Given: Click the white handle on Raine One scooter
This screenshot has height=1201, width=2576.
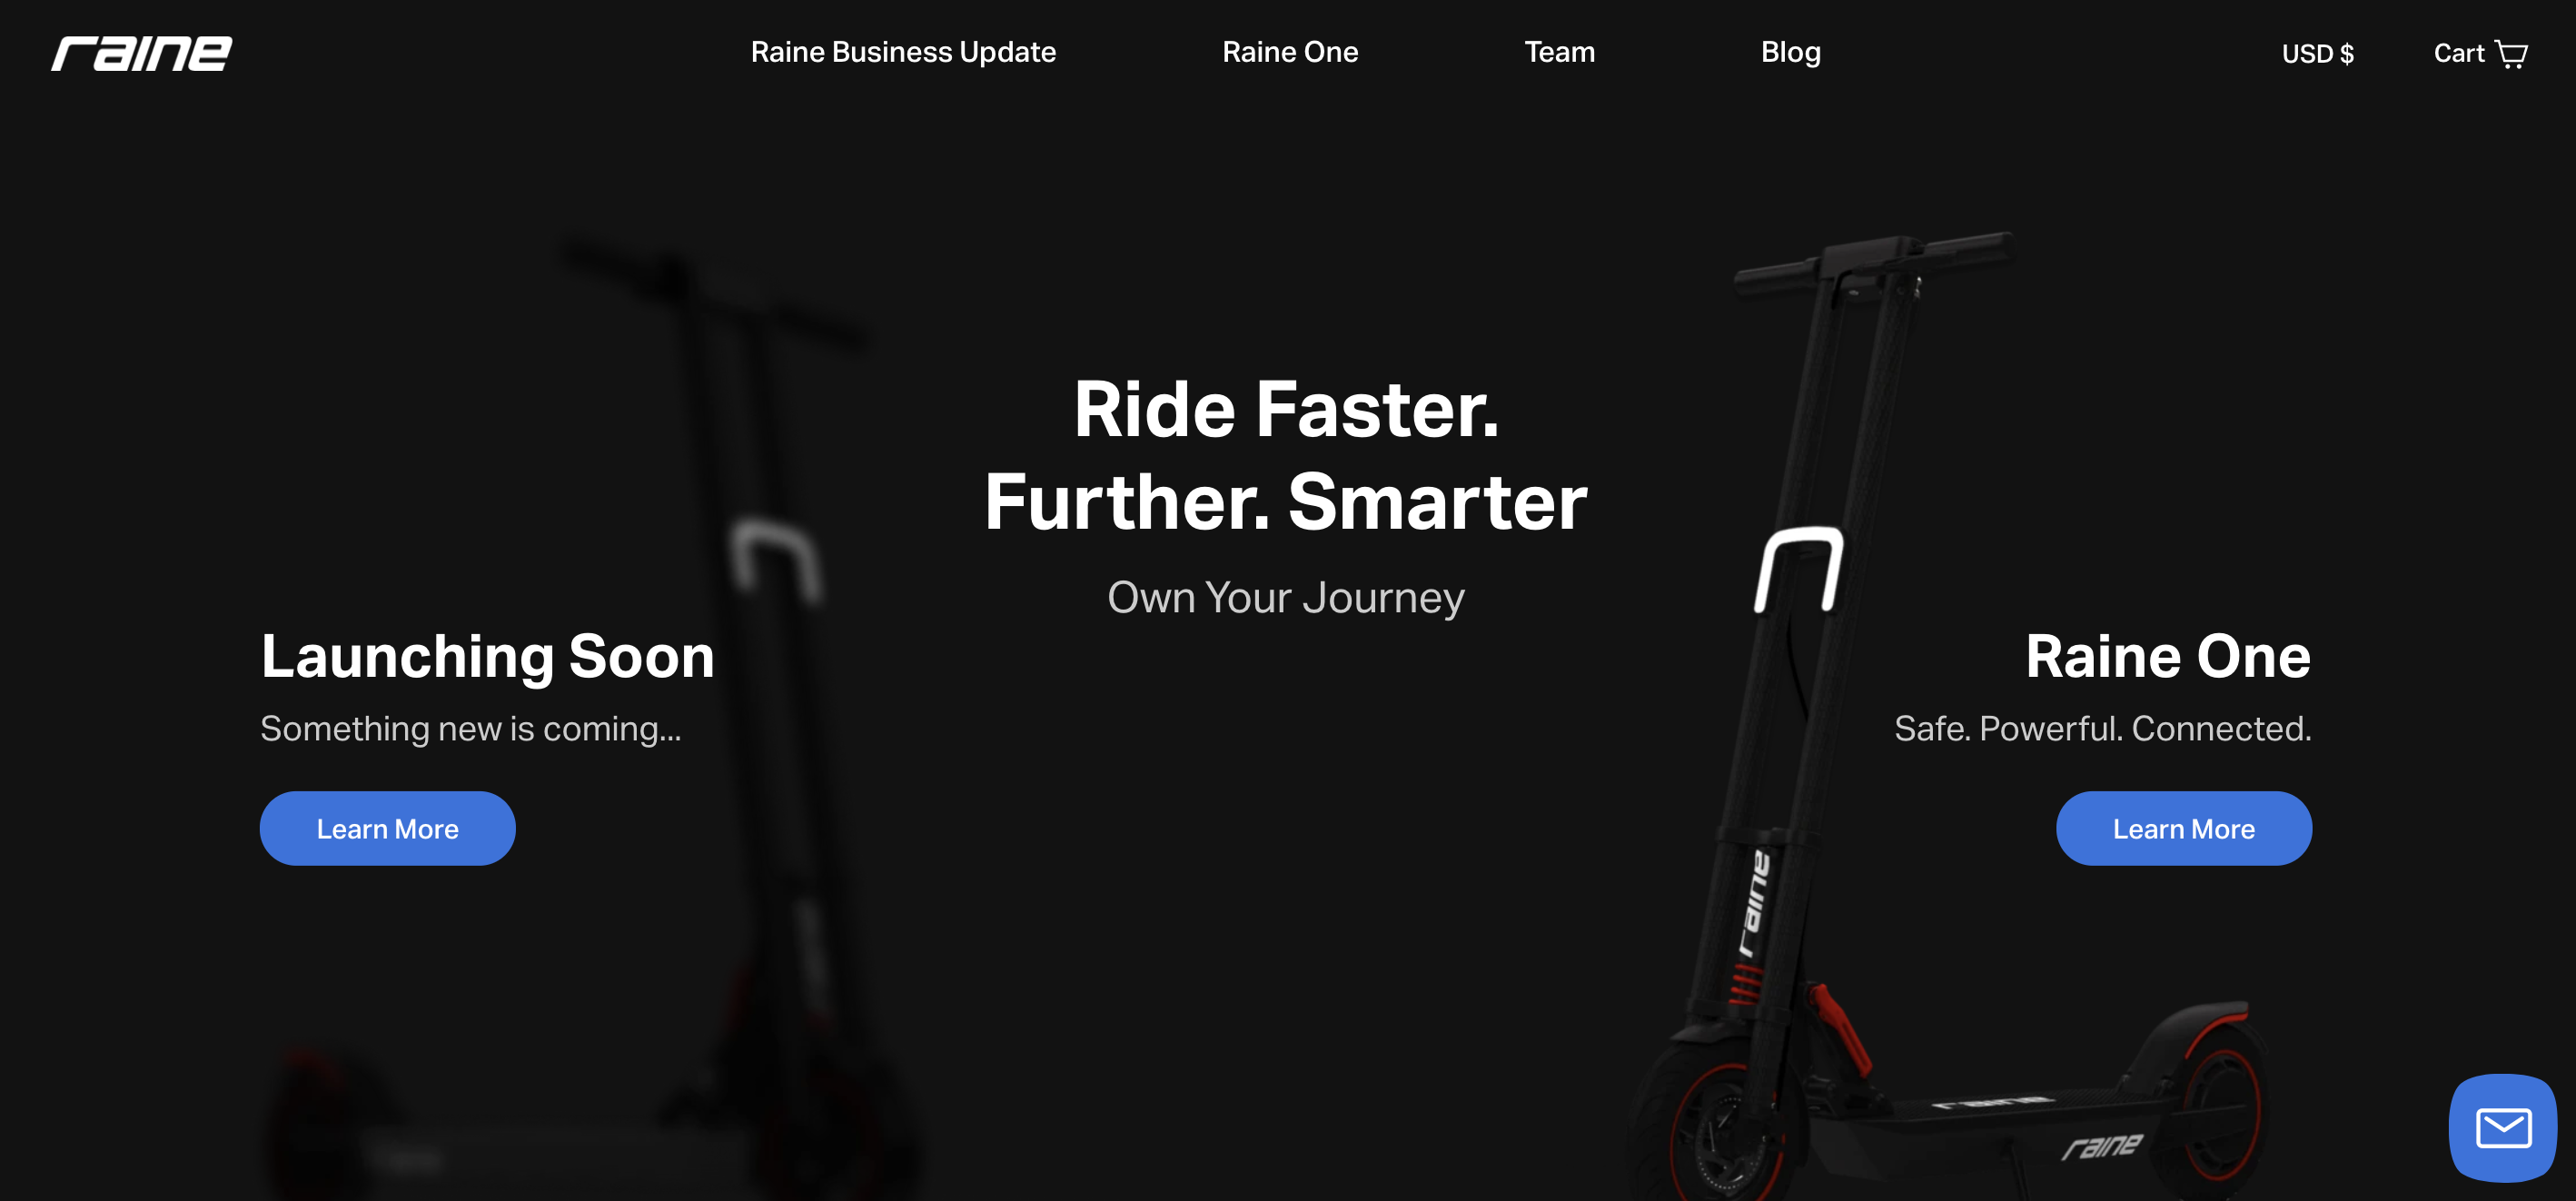Looking at the screenshot, I should (x=1799, y=569).
